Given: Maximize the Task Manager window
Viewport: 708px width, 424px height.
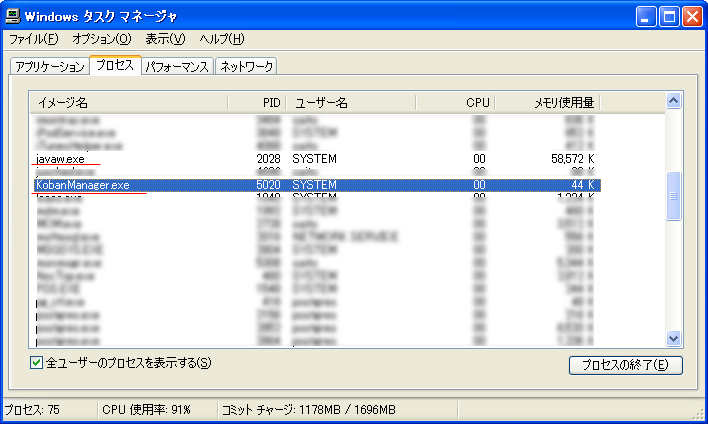Looking at the screenshot, I should (x=669, y=17).
